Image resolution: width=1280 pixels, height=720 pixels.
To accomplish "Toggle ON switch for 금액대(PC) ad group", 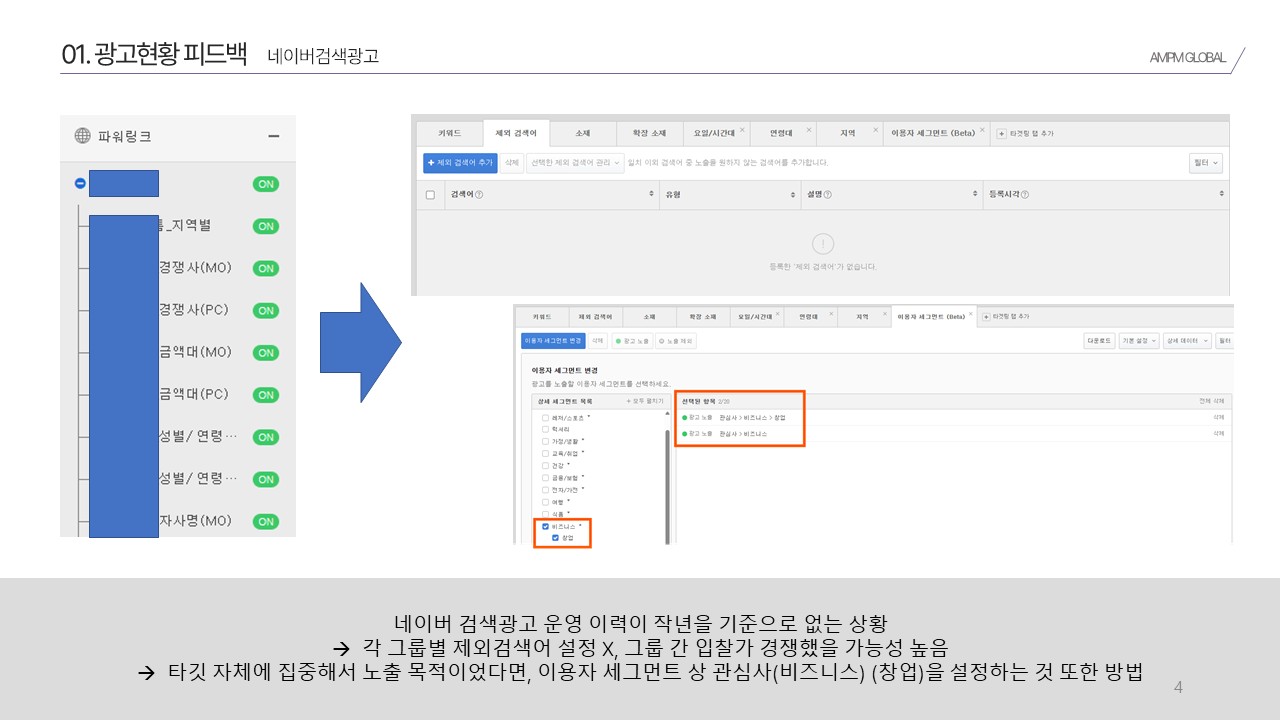I will pos(265,395).
